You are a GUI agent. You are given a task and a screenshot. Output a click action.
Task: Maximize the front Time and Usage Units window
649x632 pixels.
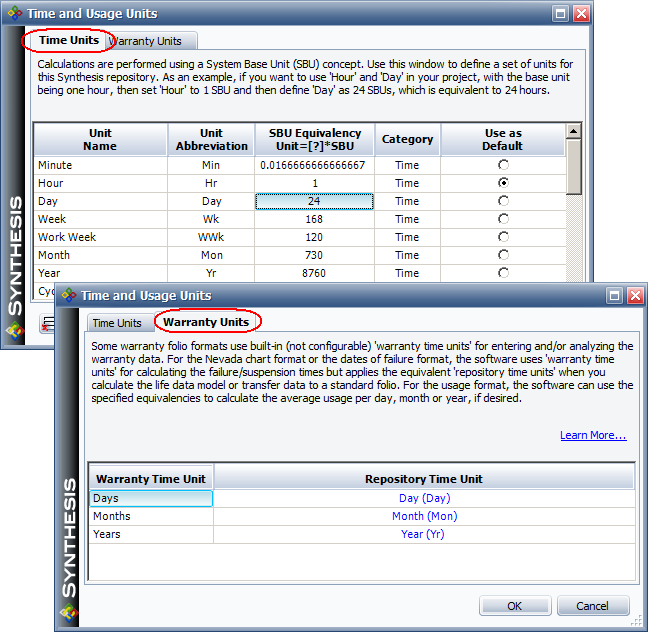[612, 296]
